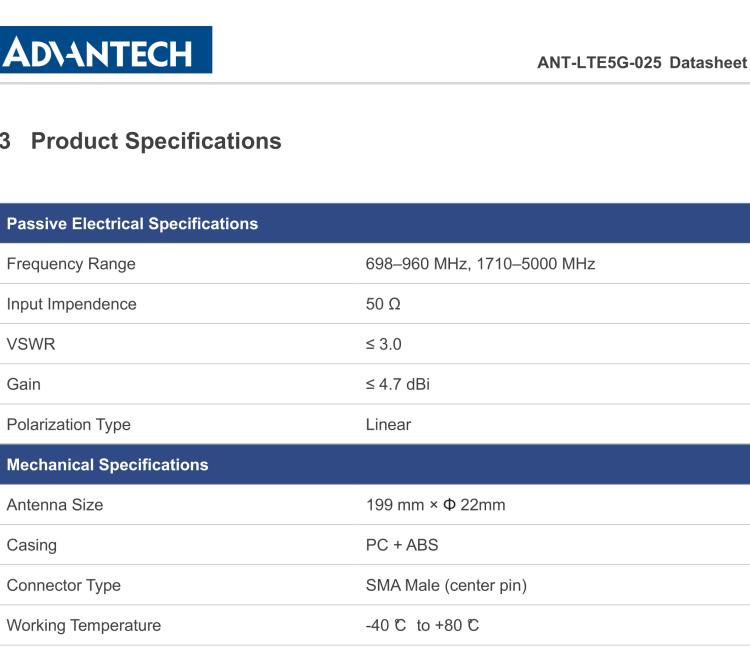
Task: Click the Frequency Range row label
Action: [x=71, y=264]
